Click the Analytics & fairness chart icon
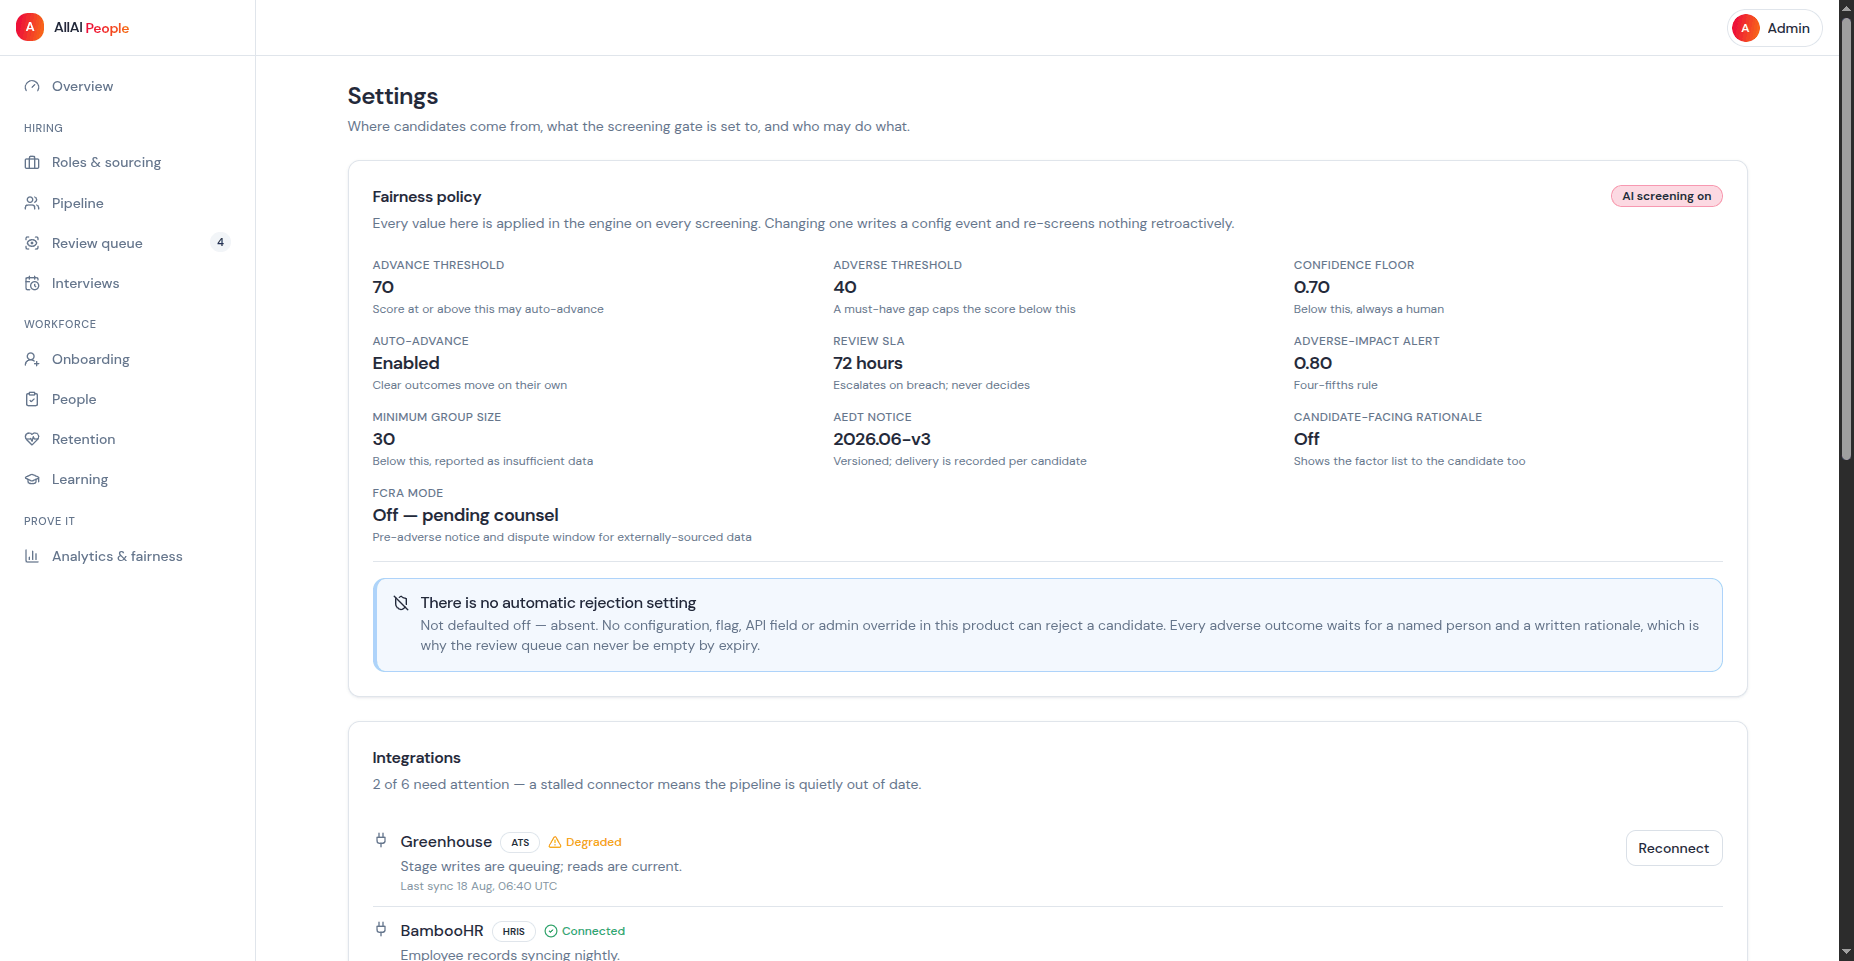Screen dimensions: 1854x961 click(32, 556)
